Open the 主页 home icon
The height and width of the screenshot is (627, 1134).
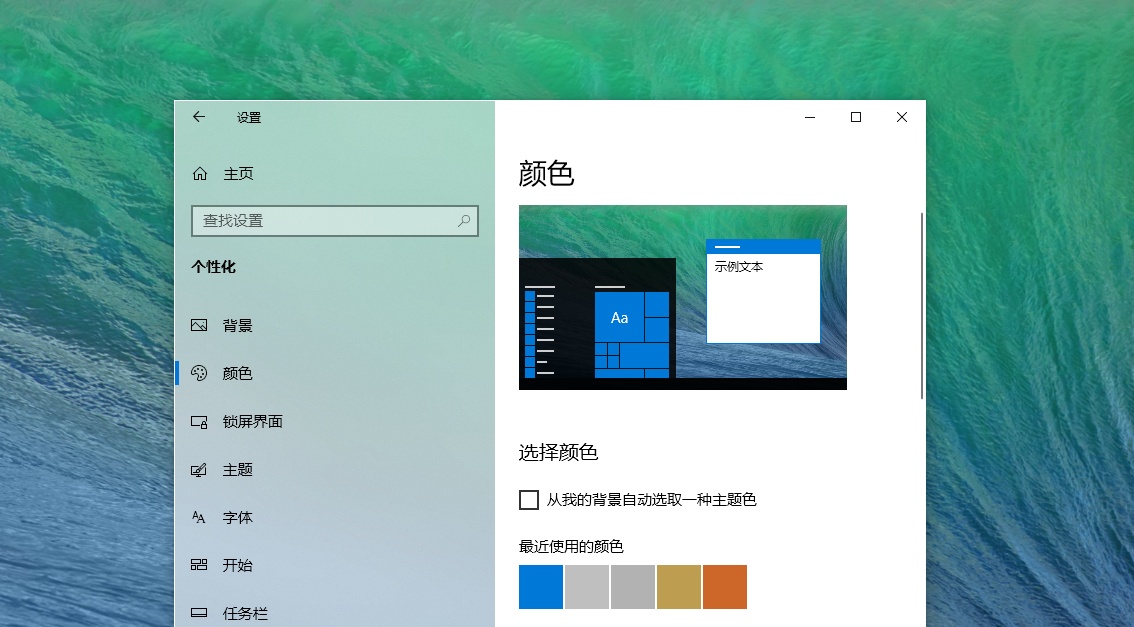click(x=200, y=174)
